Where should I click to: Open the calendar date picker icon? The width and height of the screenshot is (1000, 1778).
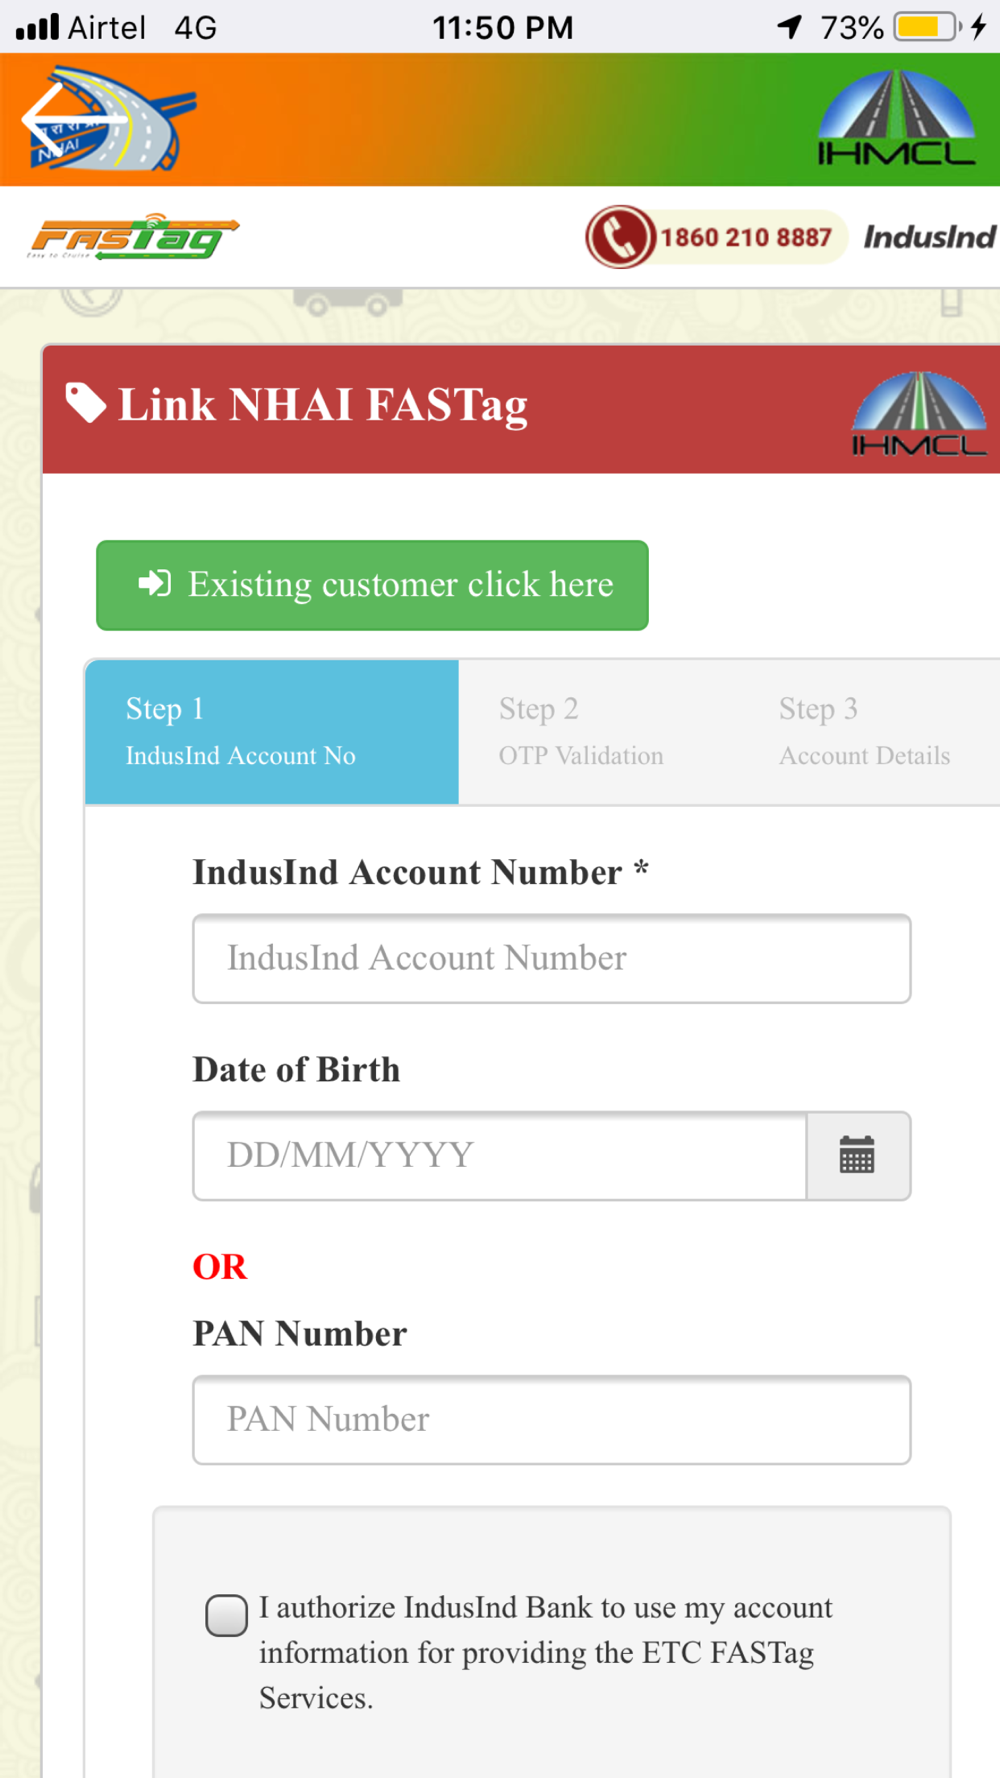858,1155
